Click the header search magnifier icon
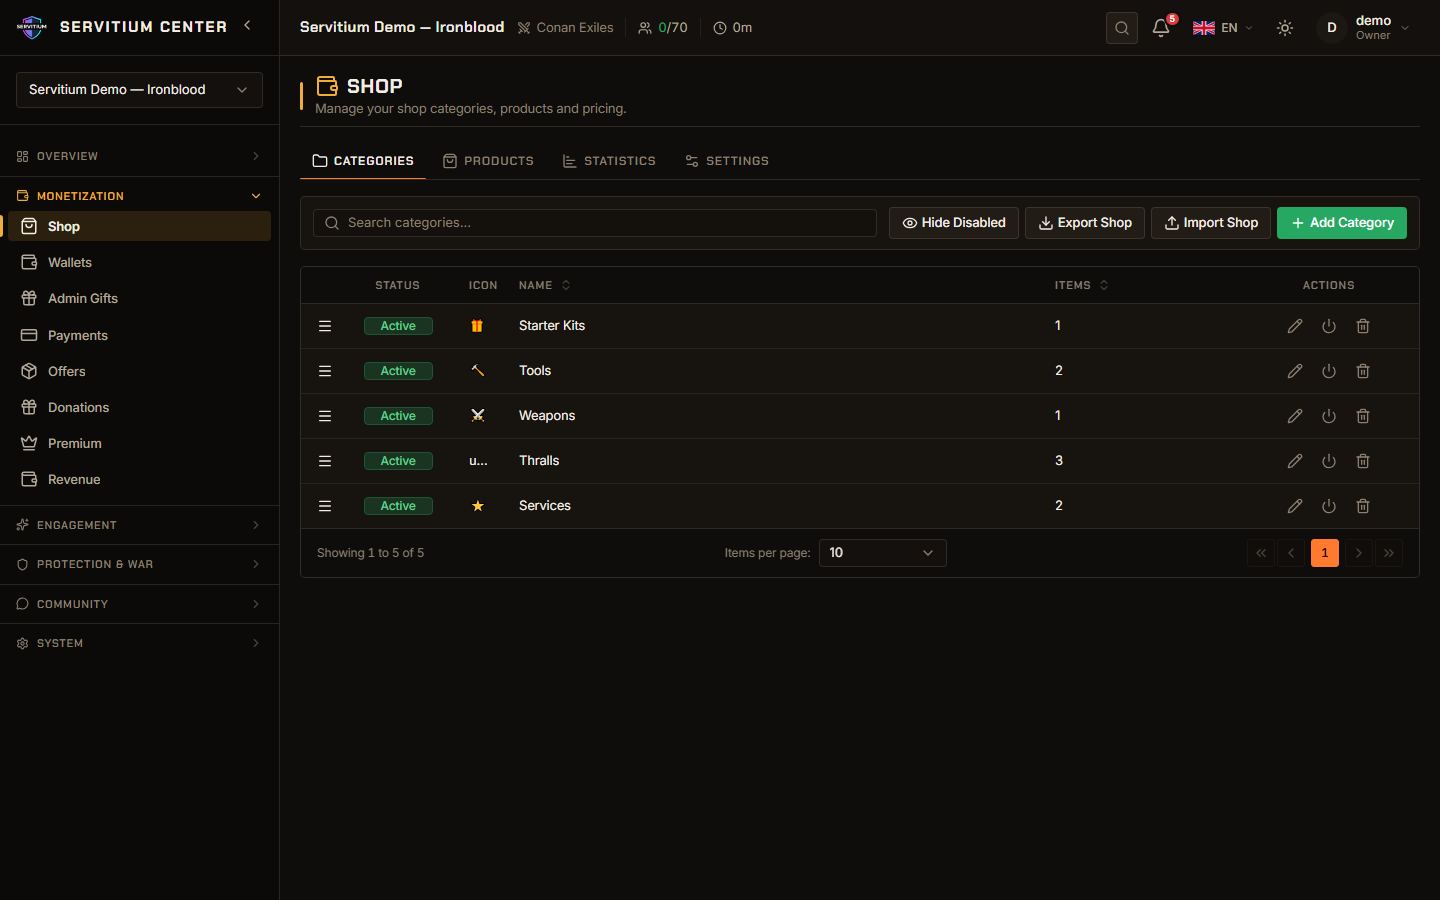Viewport: 1440px width, 900px height. (1122, 28)
